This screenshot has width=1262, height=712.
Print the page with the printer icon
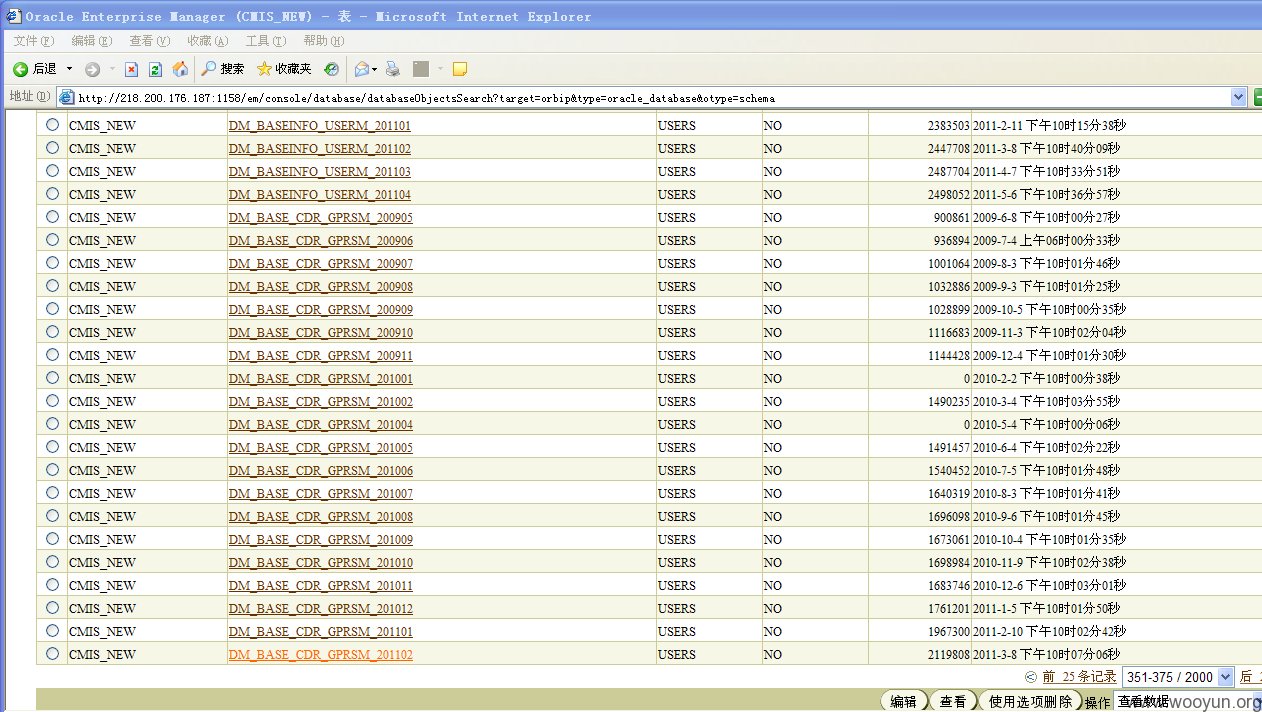[393, 69]
